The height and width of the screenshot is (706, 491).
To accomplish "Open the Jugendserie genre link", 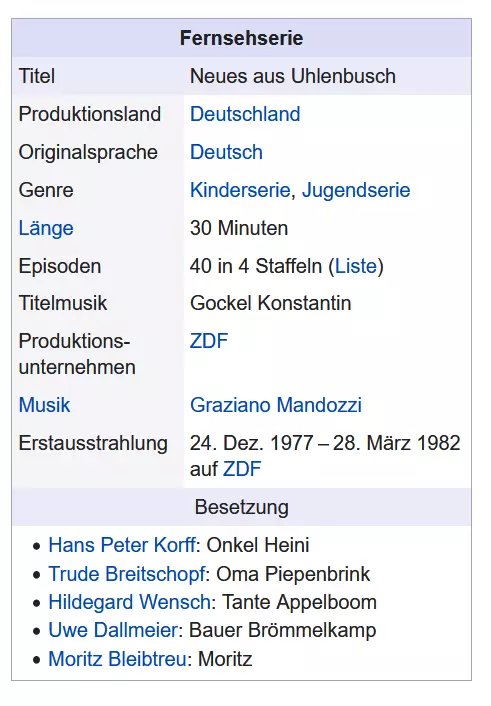I will (356, 190).
